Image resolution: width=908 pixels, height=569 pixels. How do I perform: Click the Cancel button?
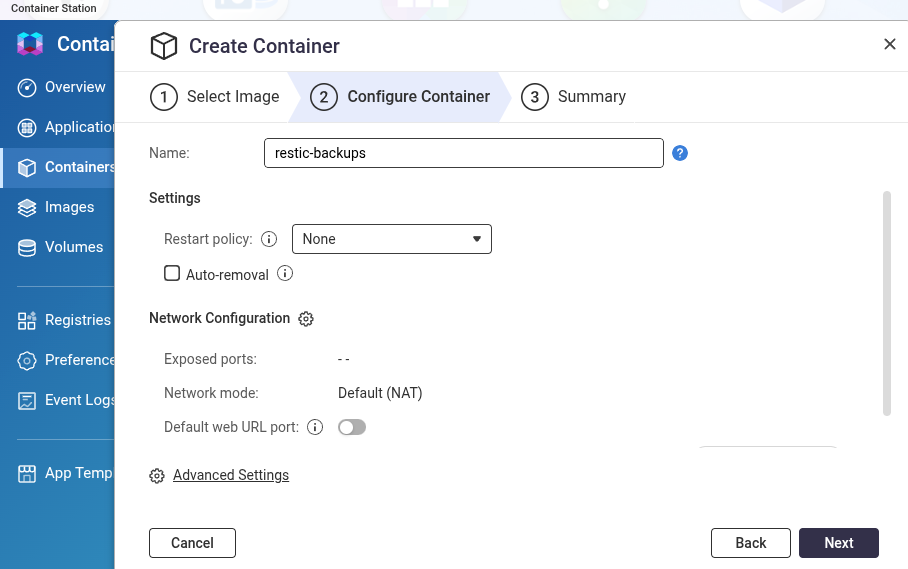(192, 543)
